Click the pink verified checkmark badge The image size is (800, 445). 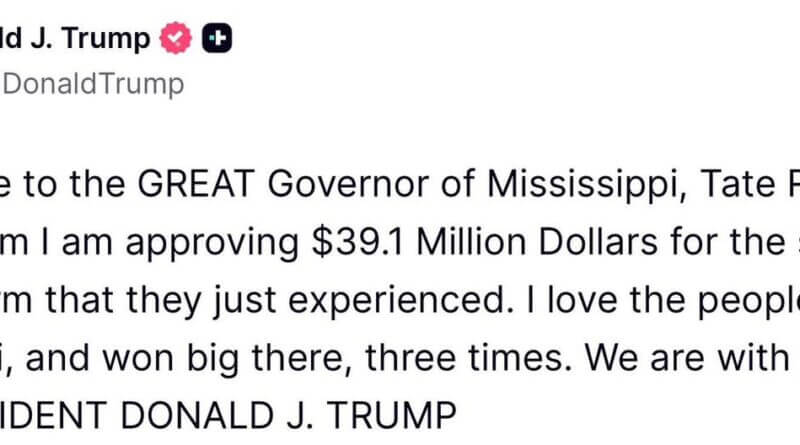[178, 39]
